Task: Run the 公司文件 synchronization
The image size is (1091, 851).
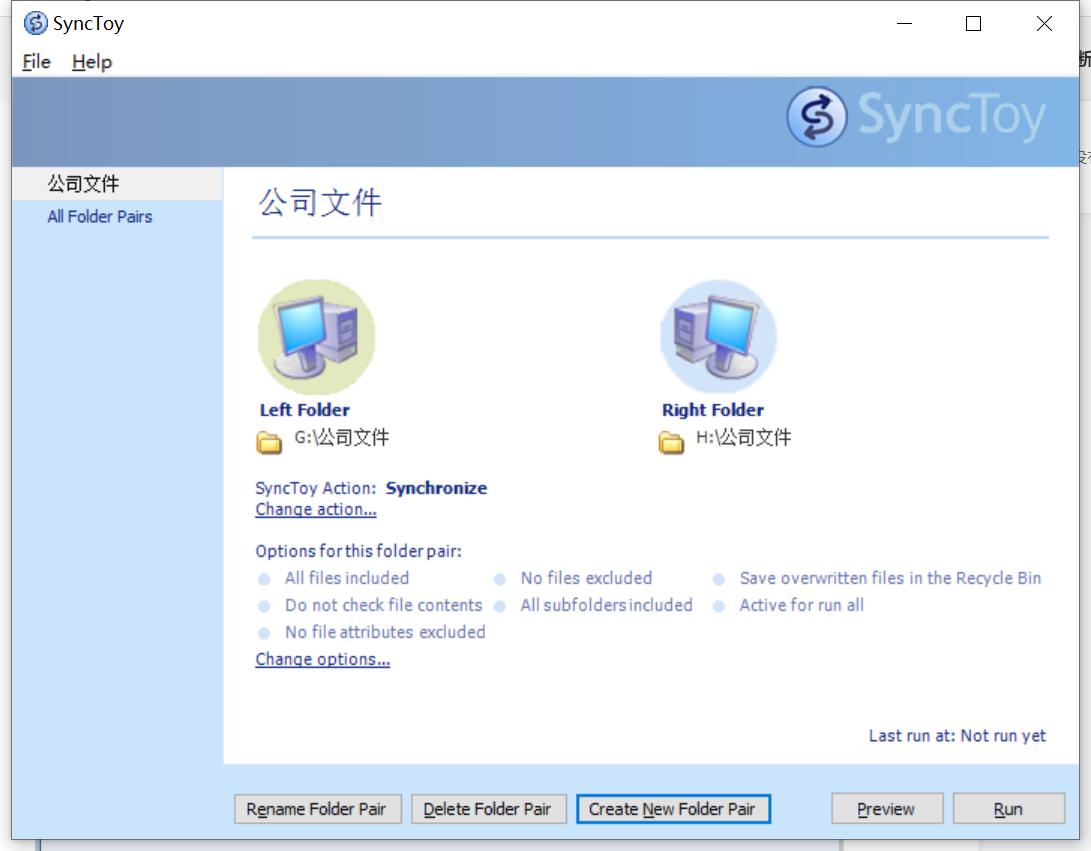Action: tap(1009, 809)
